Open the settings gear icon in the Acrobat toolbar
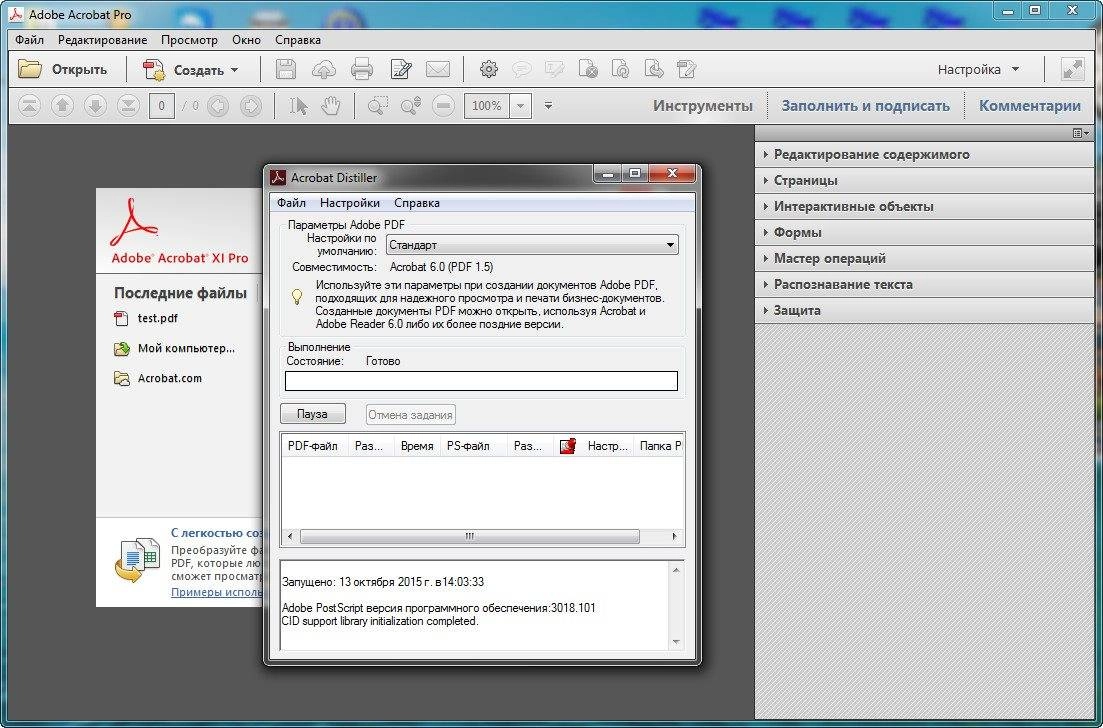This screenshot has height=728, width=1103. (x=489, y=69)
